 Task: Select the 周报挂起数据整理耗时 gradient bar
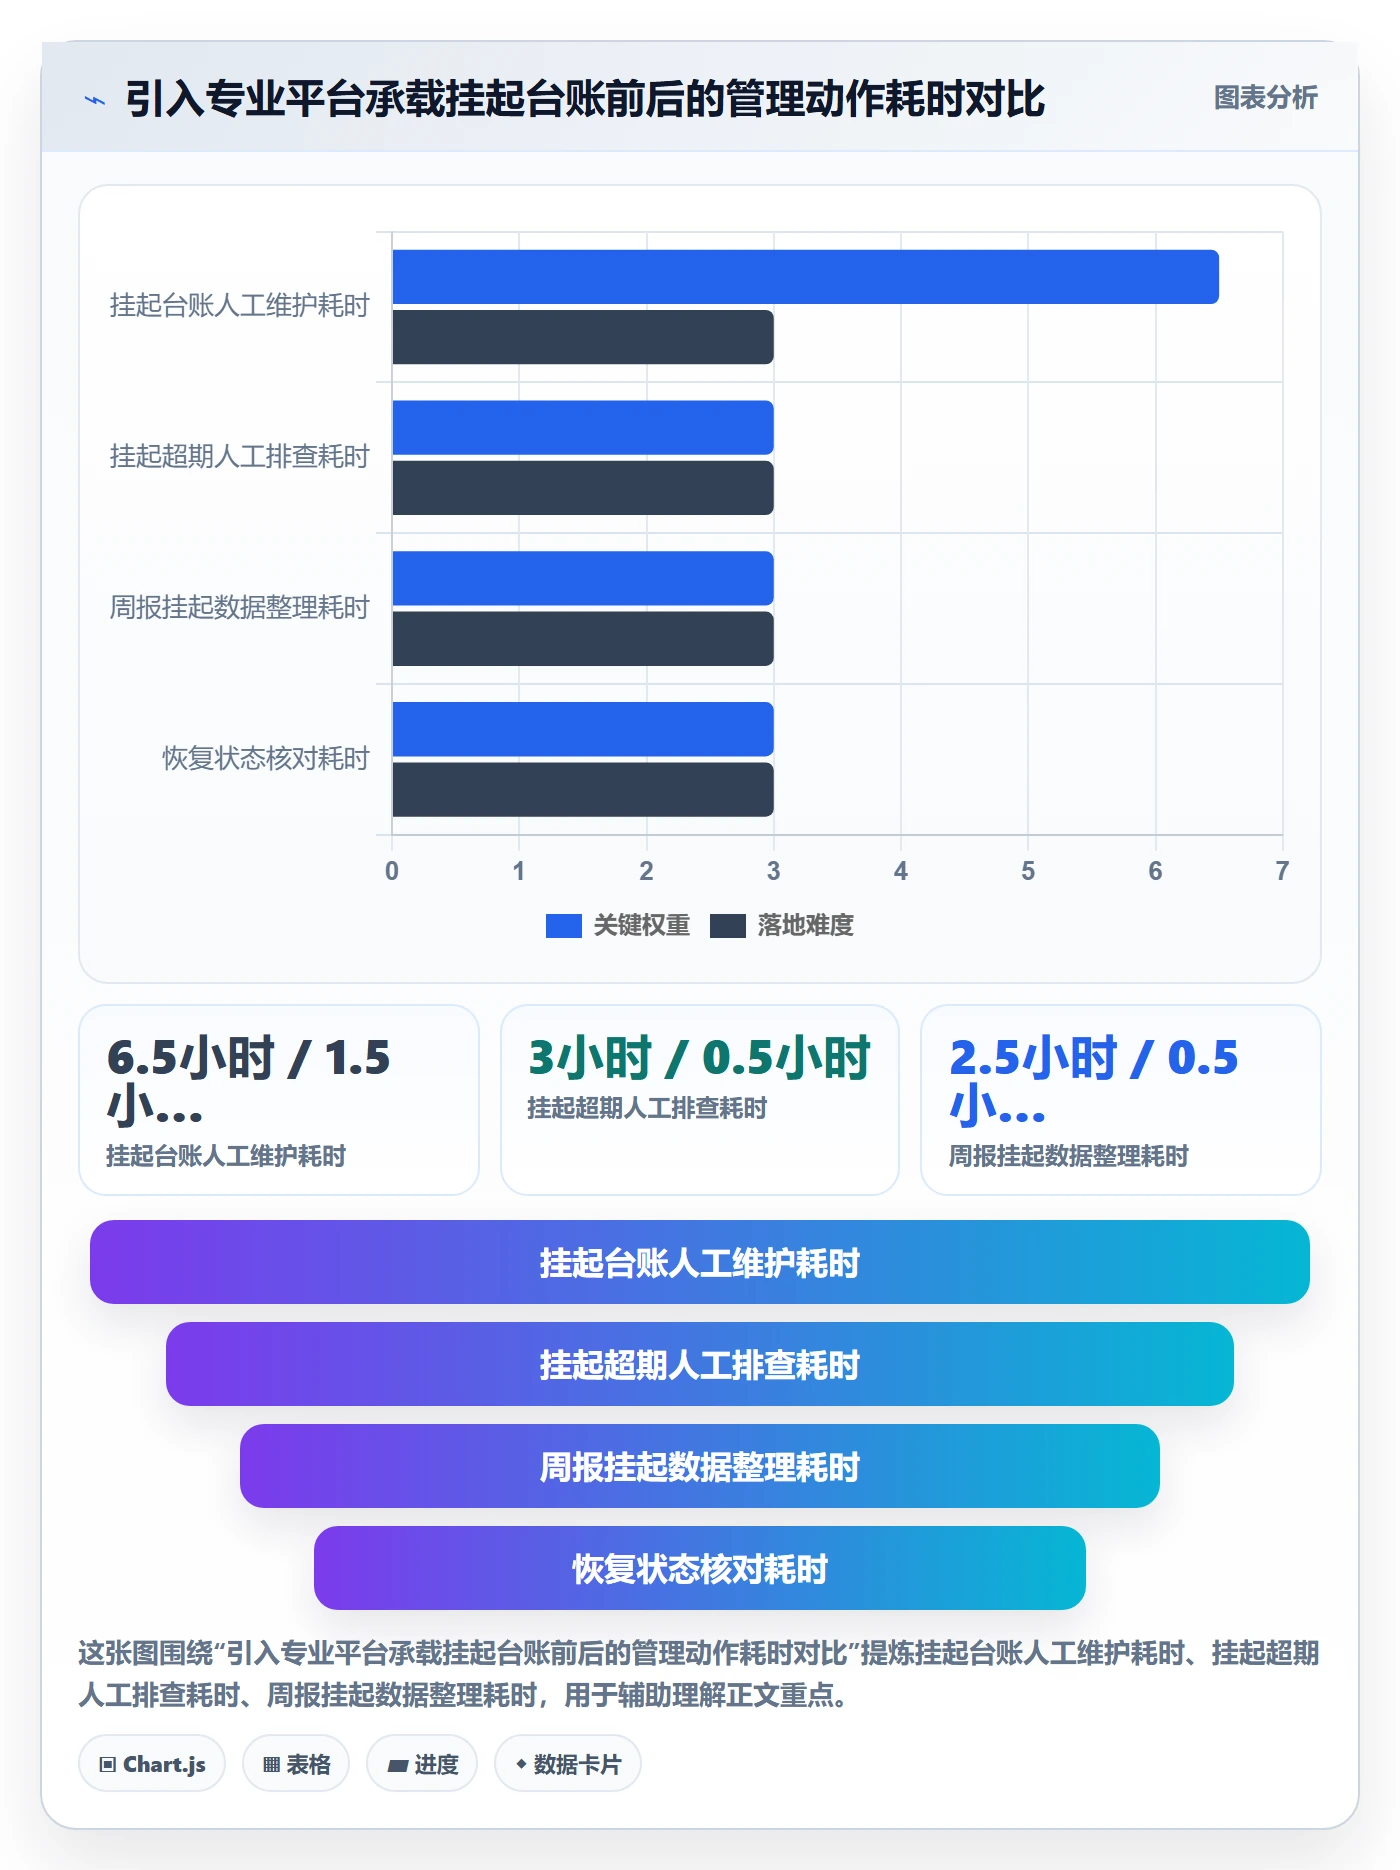click(x=700, y=1466)
